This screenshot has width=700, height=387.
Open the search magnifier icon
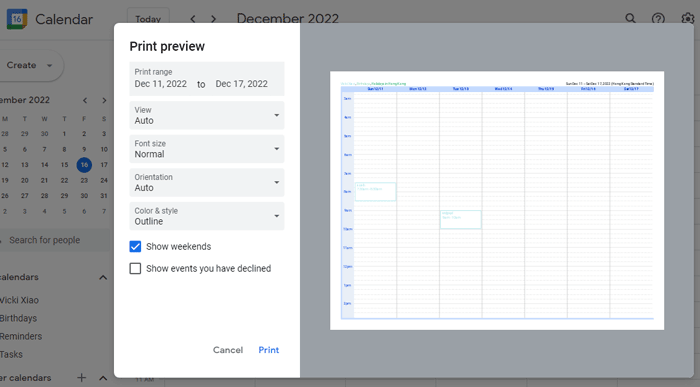[630, 18]
